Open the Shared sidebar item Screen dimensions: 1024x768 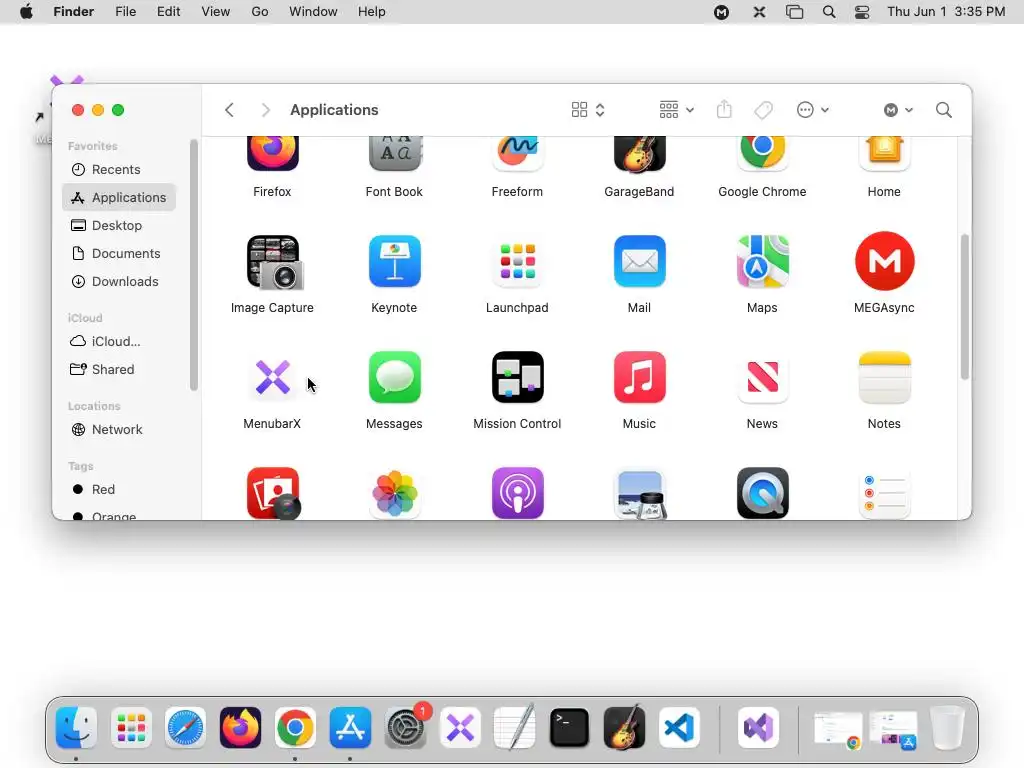(119, 370)
